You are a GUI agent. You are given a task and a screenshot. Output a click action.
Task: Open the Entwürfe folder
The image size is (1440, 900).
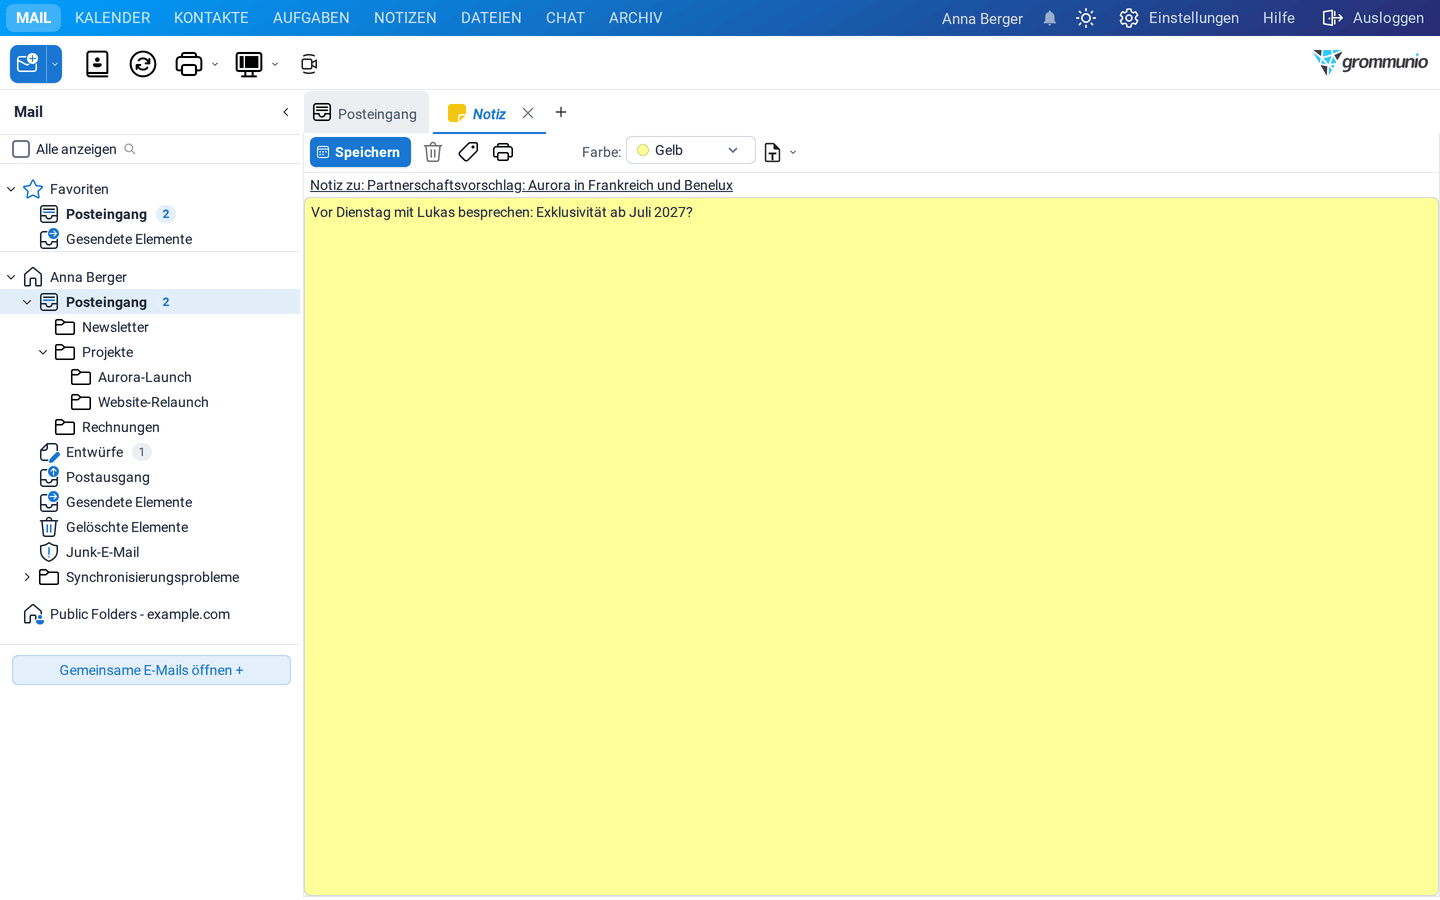pyautogui.click(x=95, y=452)
